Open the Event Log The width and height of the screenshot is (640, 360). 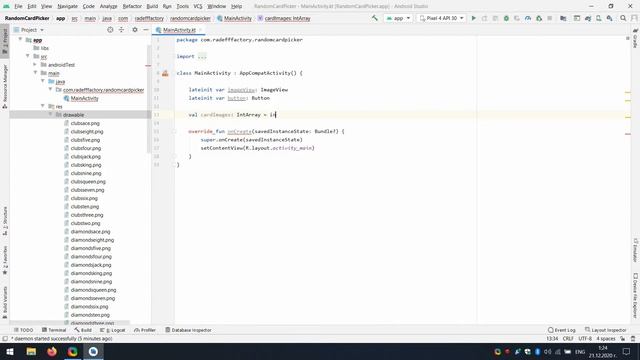562,330
